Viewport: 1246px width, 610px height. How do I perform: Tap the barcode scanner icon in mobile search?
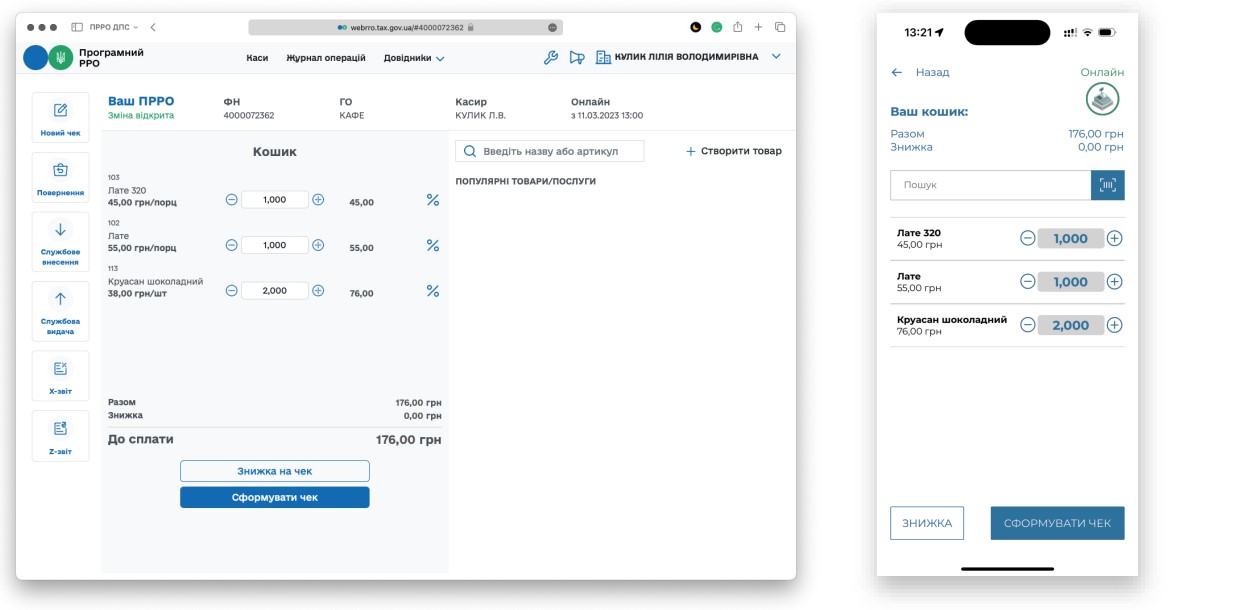pyautogui.click(x=1108, y=185)
